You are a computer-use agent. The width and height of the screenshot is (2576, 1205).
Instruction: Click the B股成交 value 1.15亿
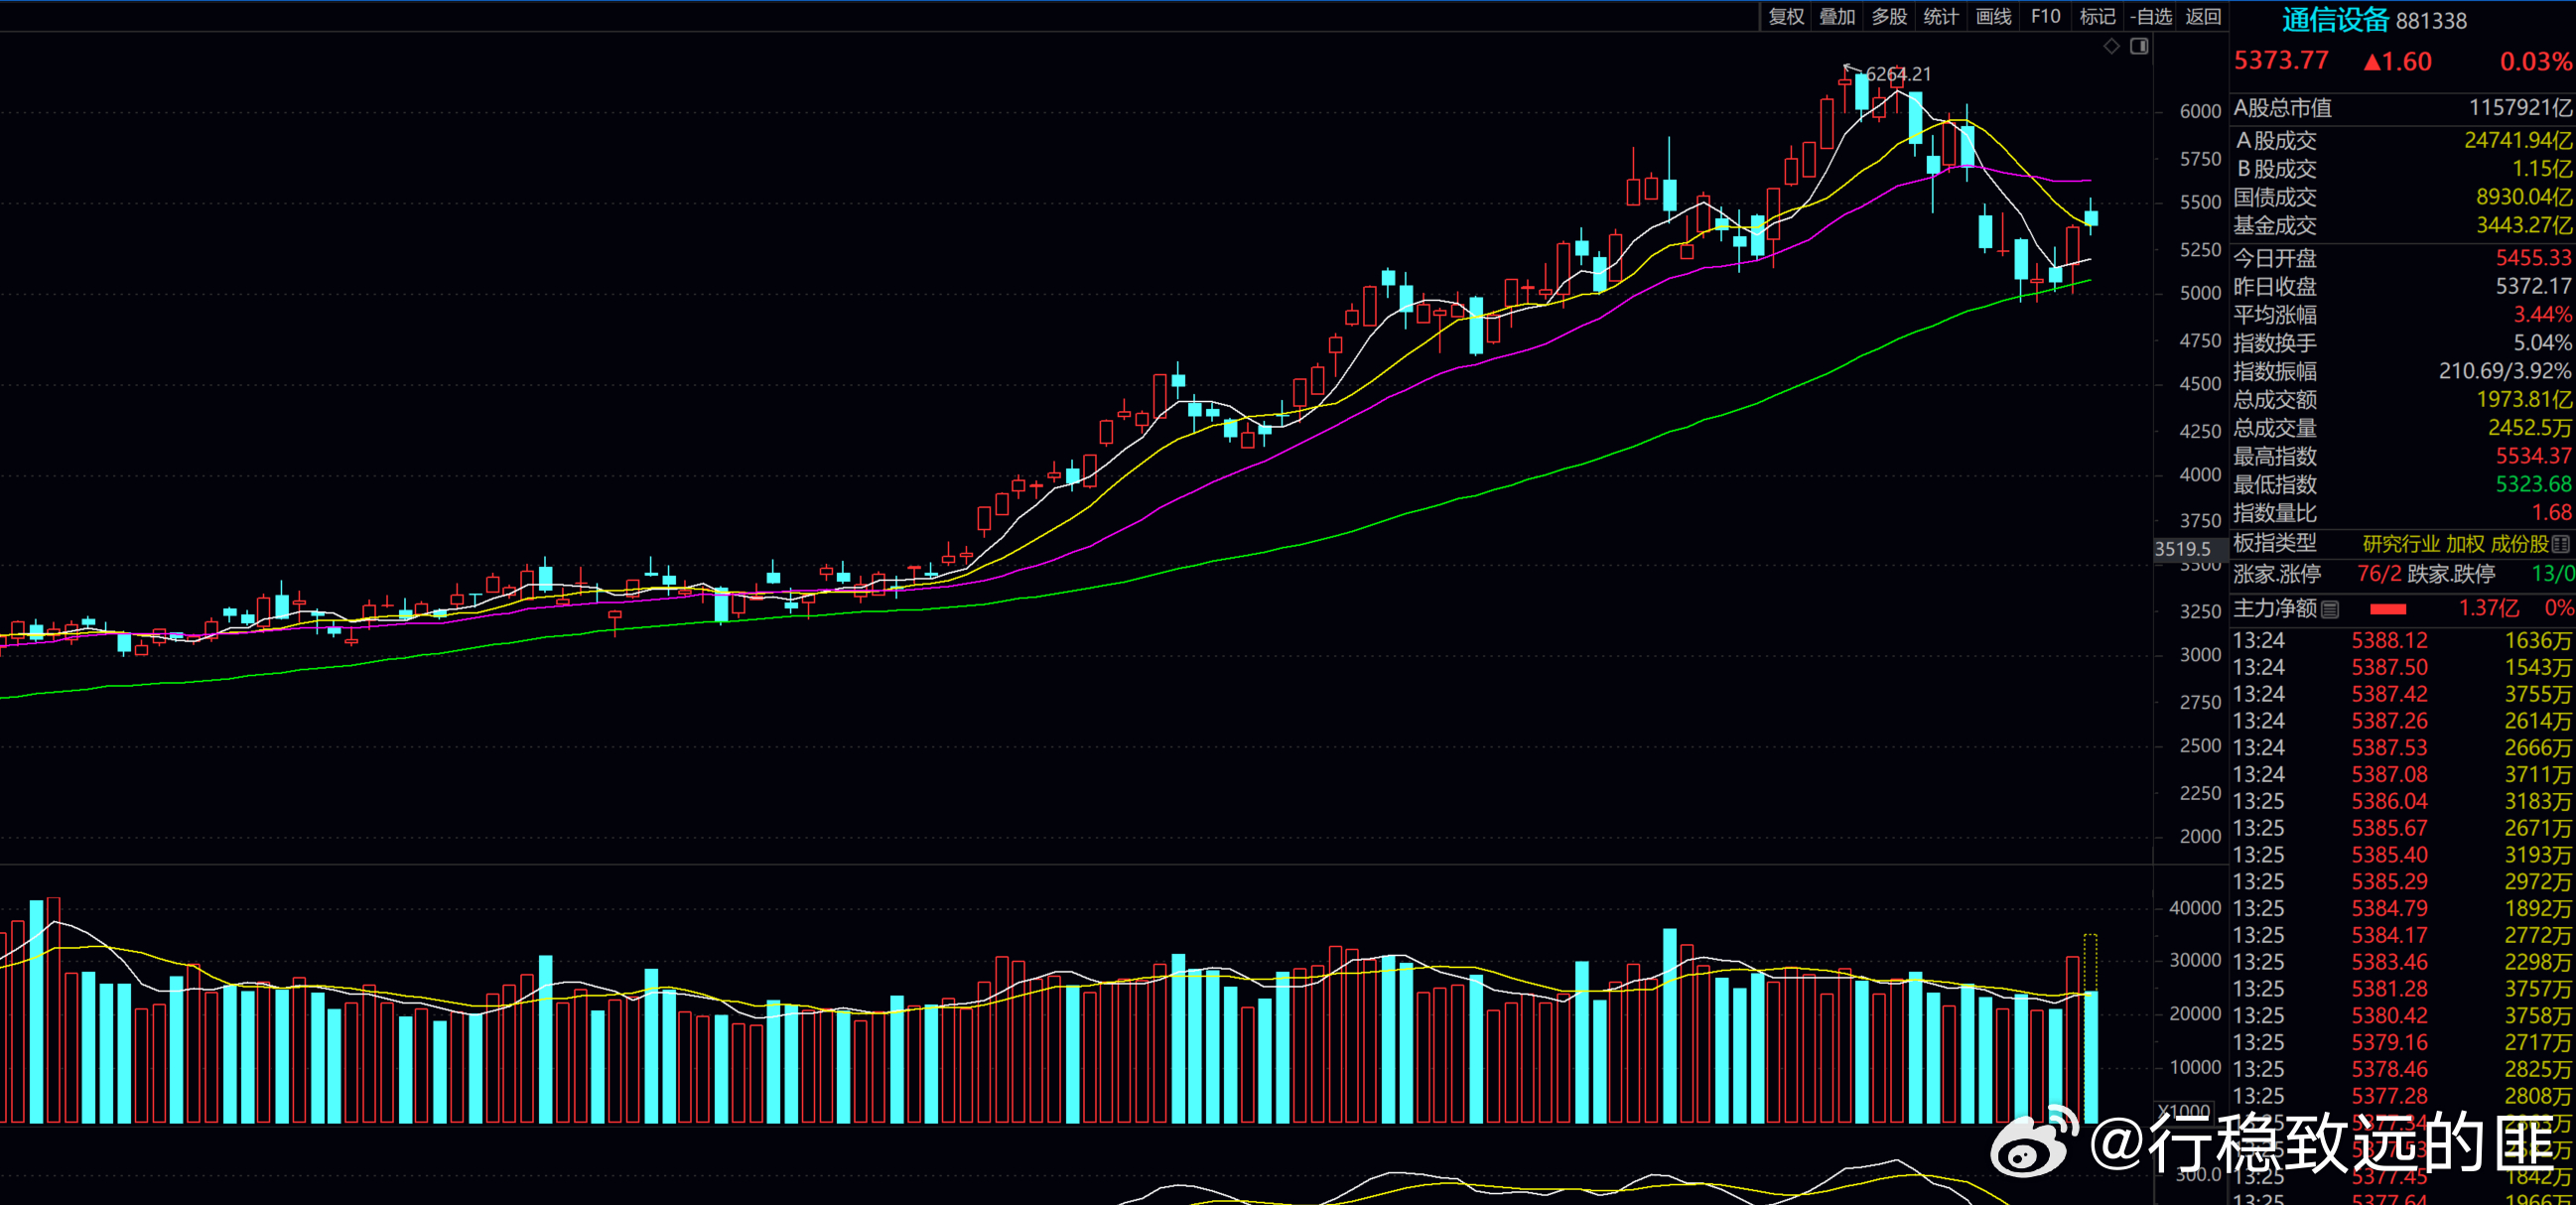point(2541,169)
